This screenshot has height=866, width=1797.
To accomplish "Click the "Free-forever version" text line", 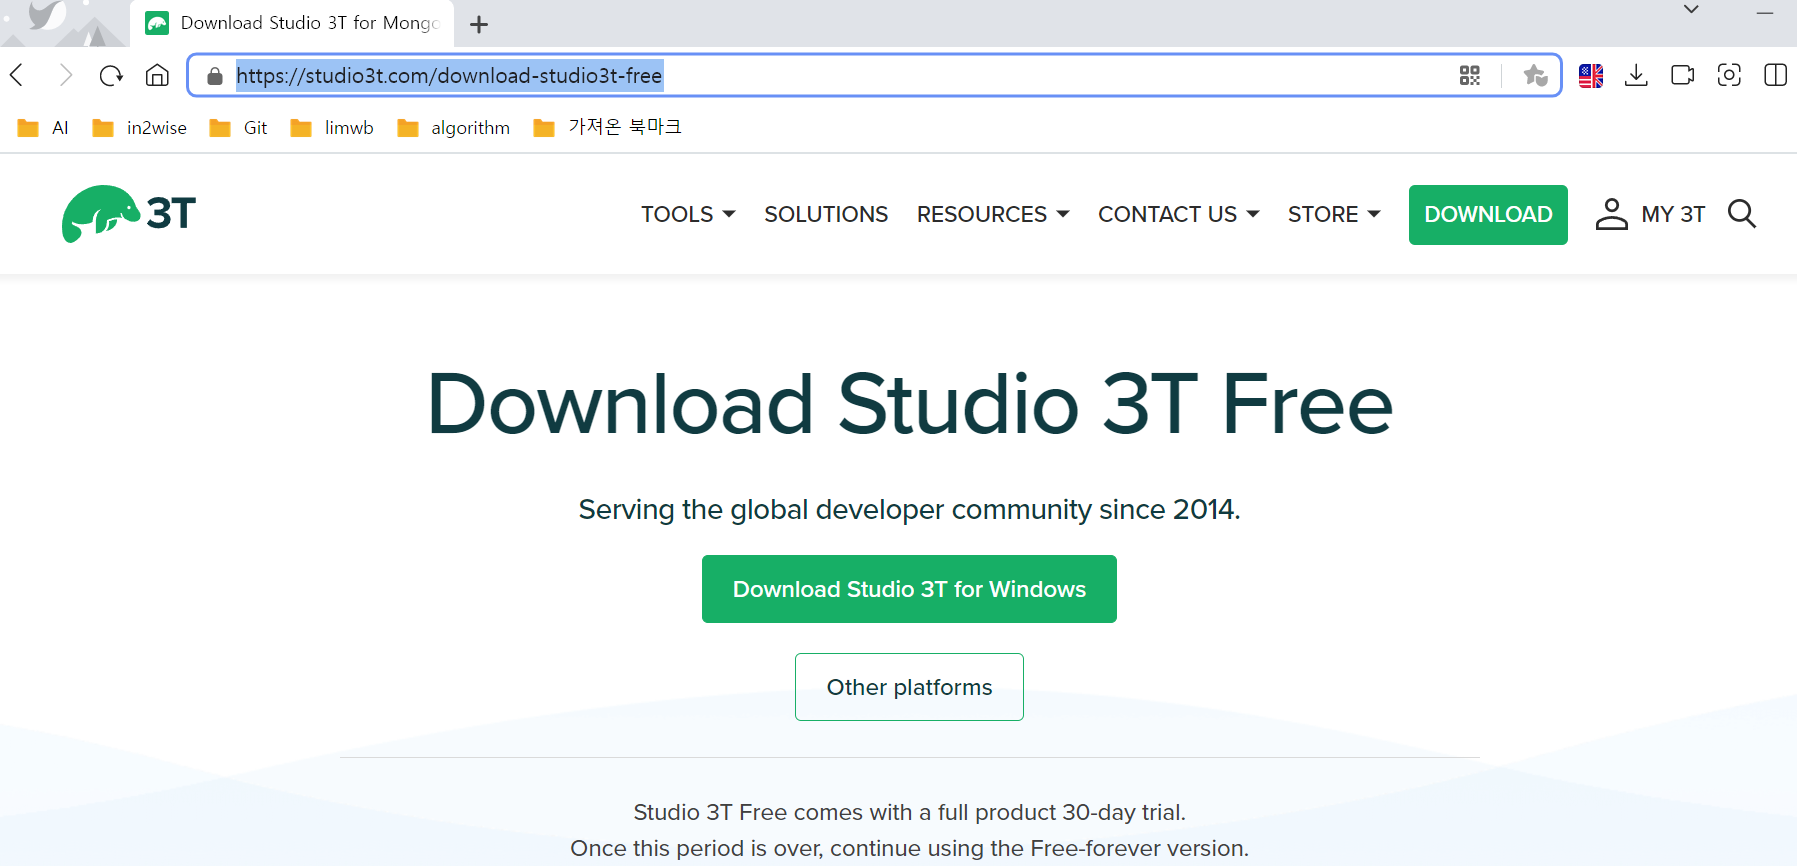I will pos(909,848).
